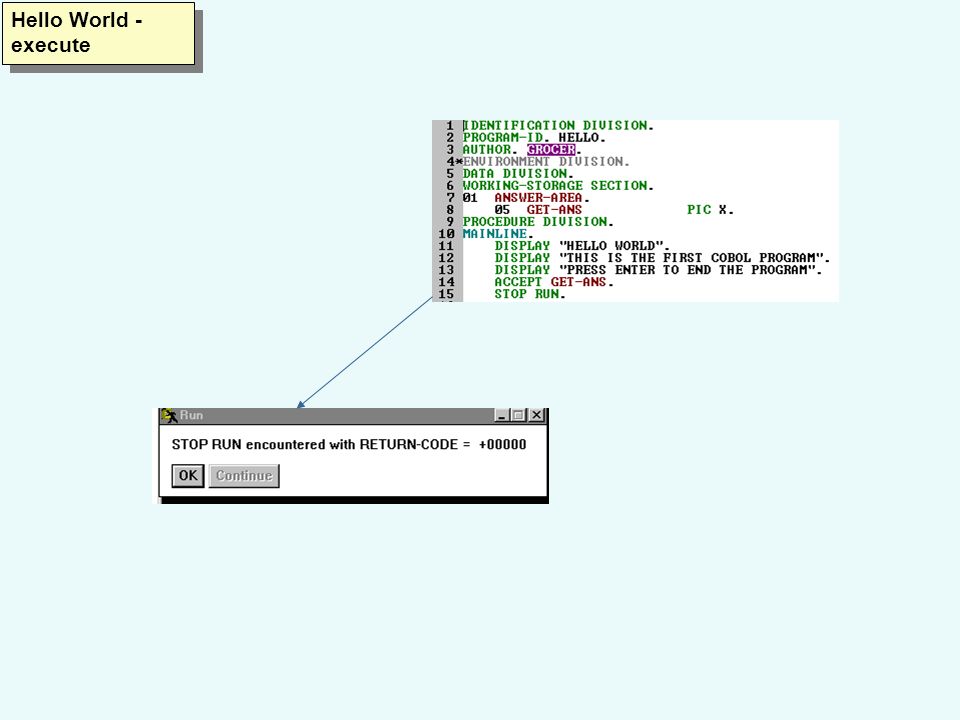
Task: Click the FIRST COBOL PROGRAM display line
Action: coord(662,258)
